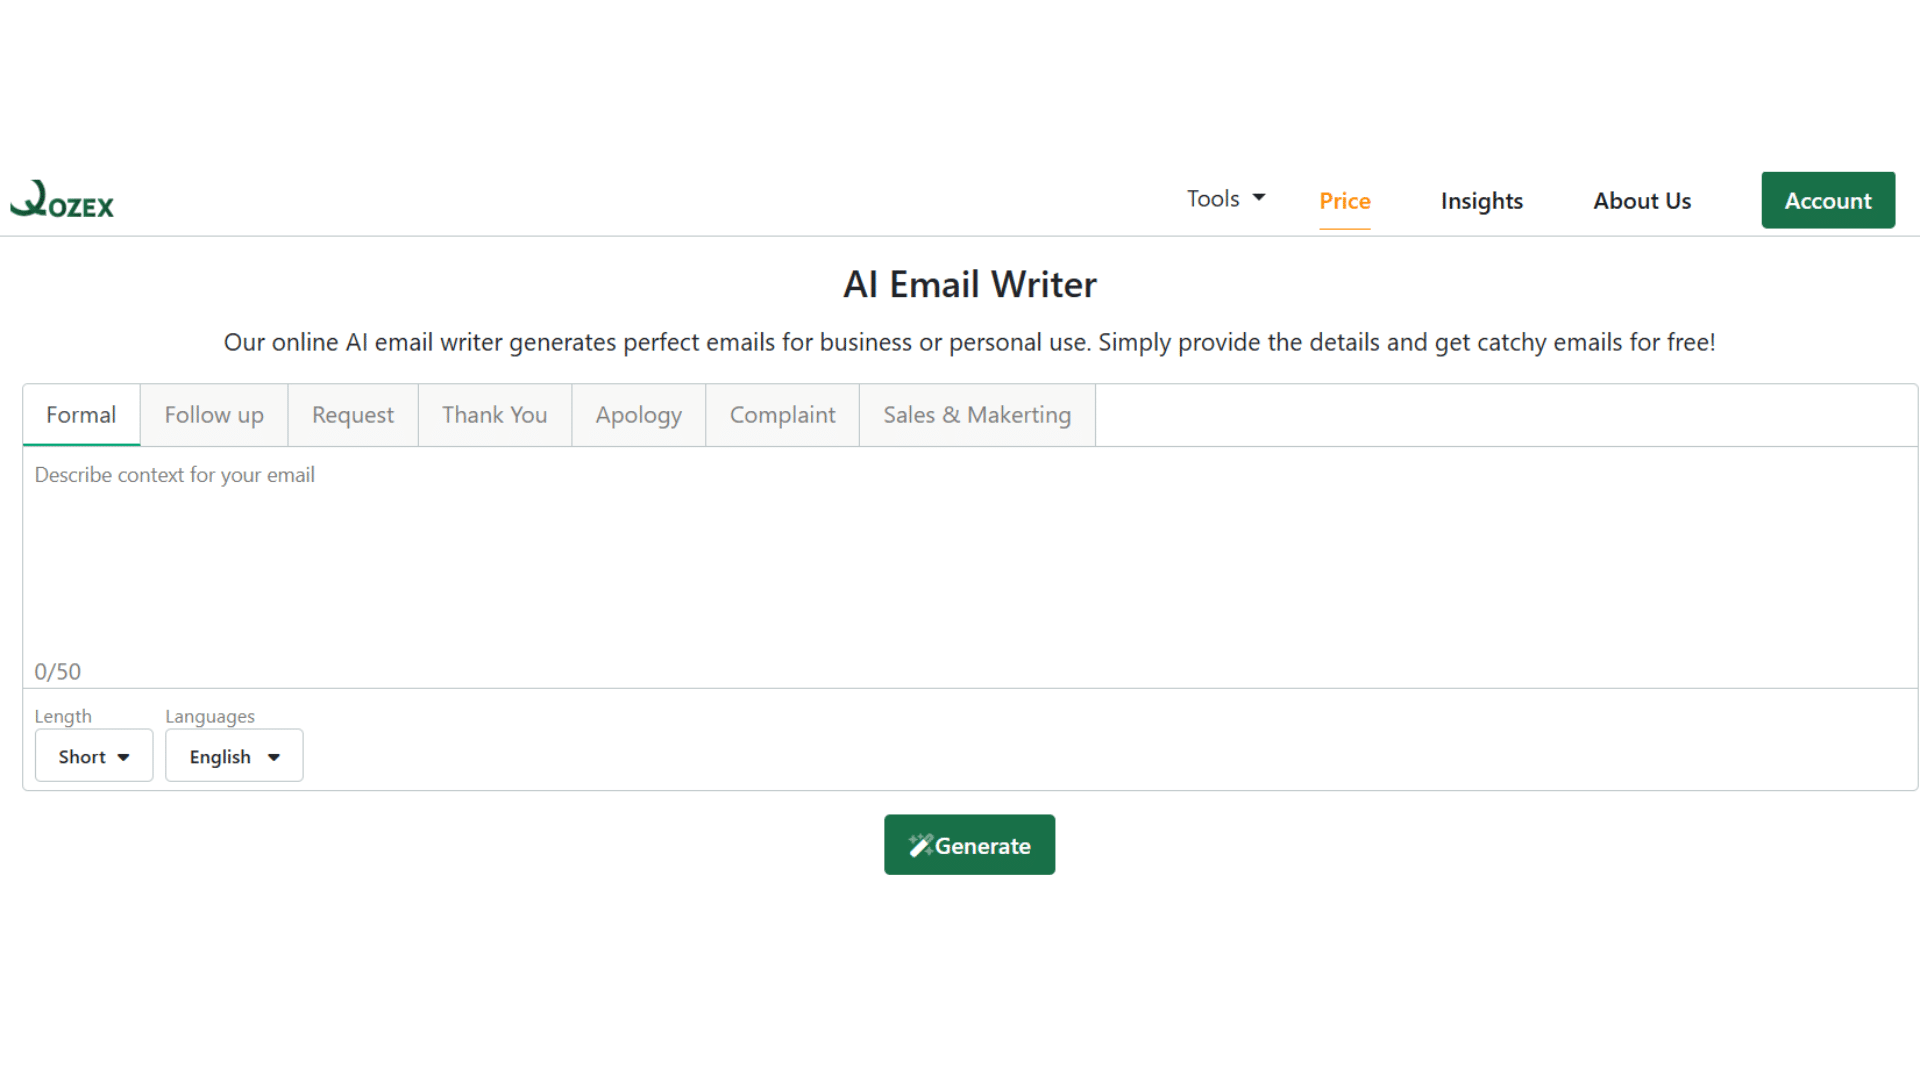Viewport: 1920px width, 1080px height.
Task: Navigate to Price page link
Action: 1345,199
